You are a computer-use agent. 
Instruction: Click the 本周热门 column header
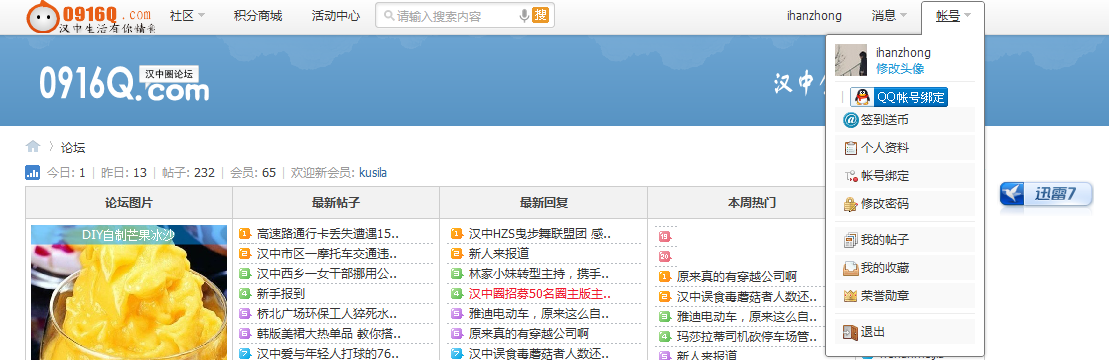pos(752,203)
